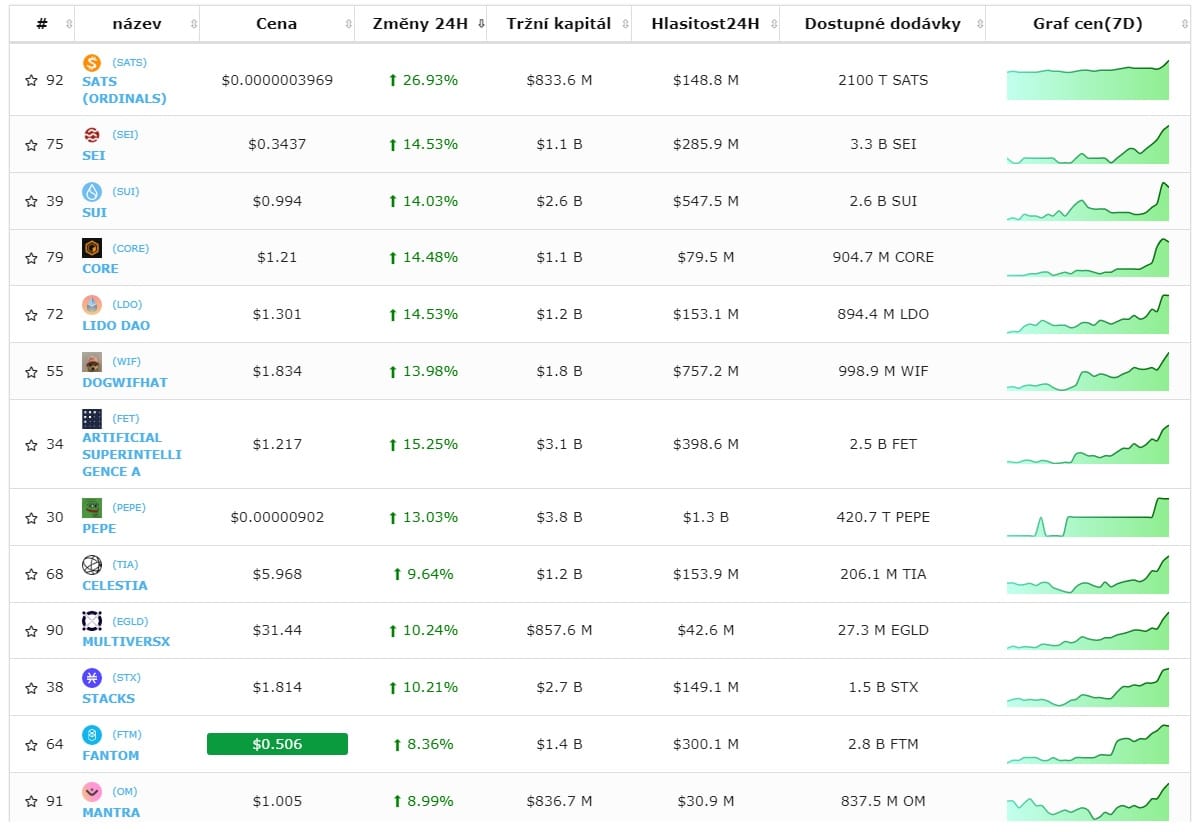Viewport: 1192px width, 832px height.
Task: Click the SUI water drop logo
Action: (92, 192)
